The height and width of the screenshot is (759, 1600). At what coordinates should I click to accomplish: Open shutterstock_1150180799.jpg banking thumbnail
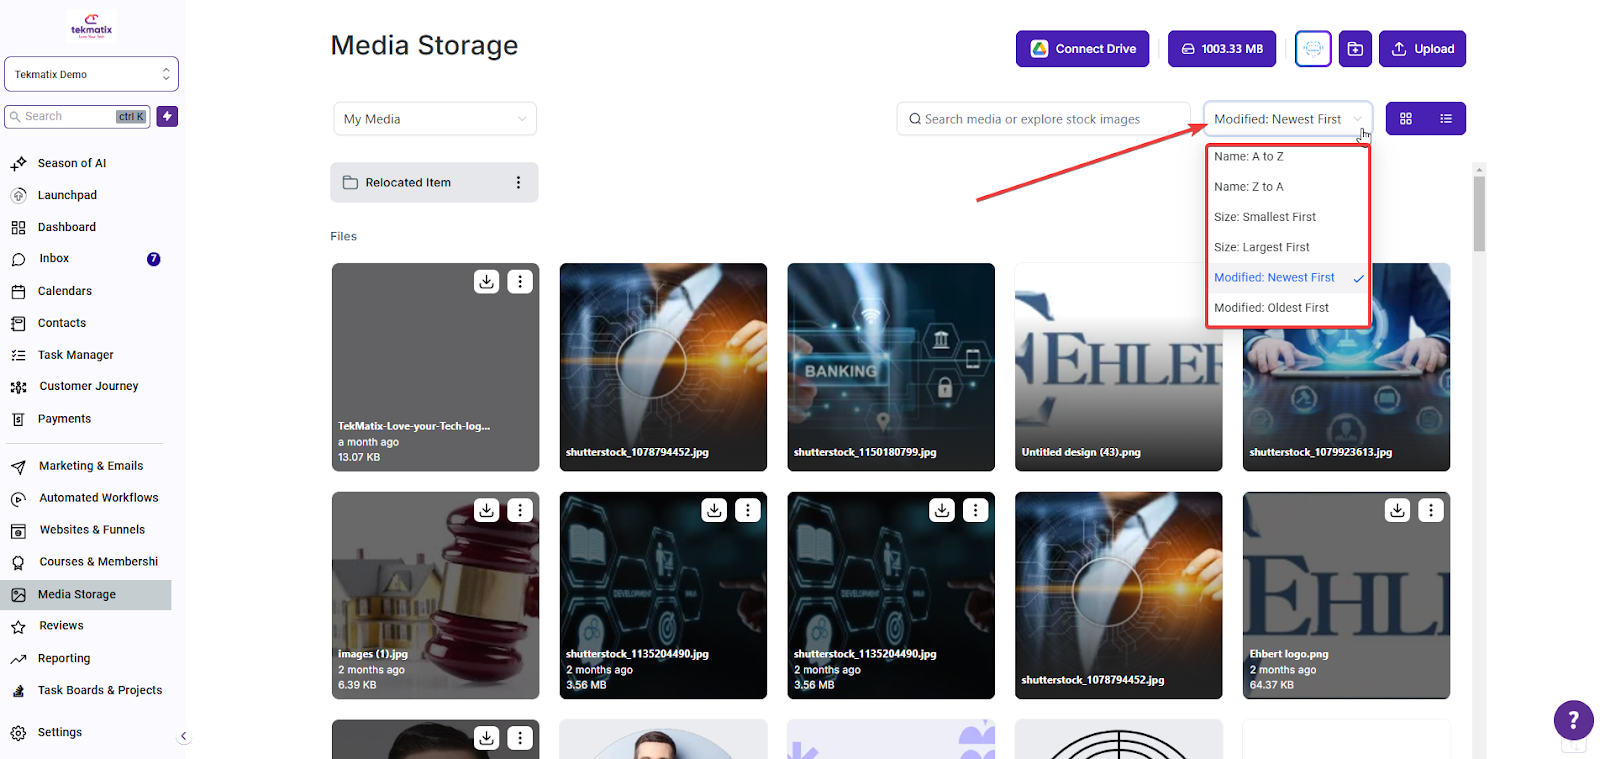click(891, 367)
